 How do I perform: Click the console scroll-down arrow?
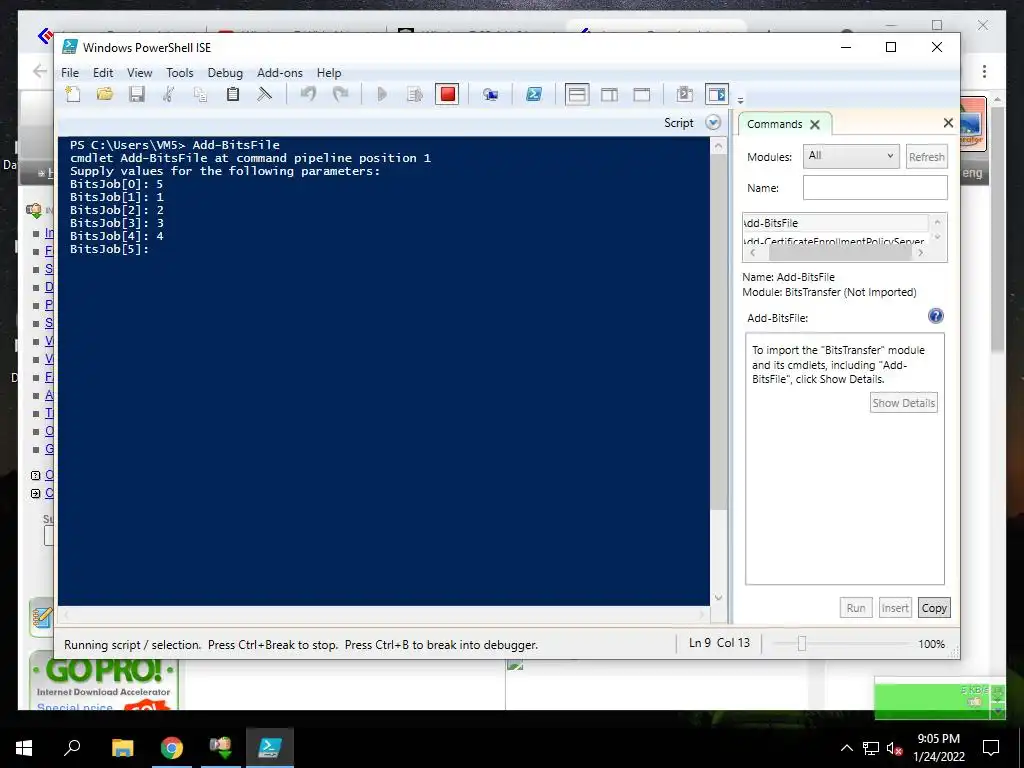[718, 598]
